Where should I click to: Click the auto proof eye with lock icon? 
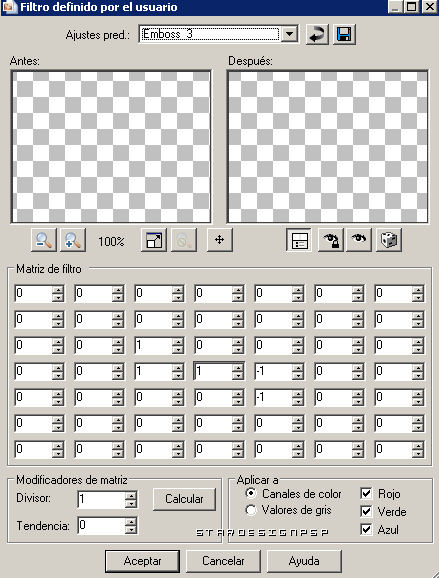click(331, 240)
